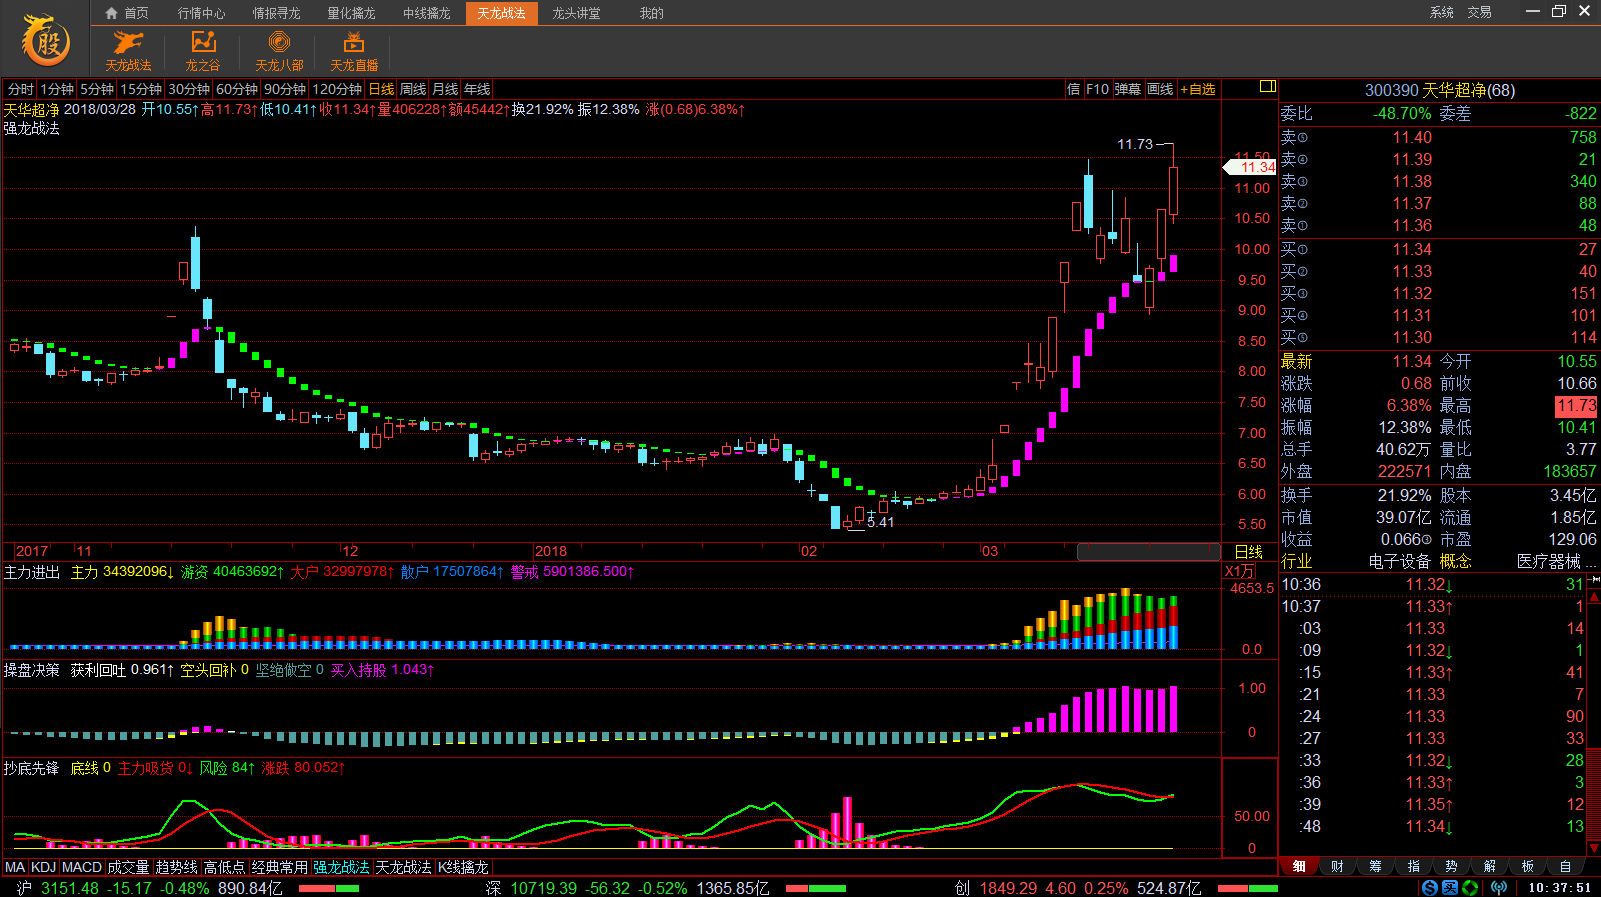Switch chart to 1分钟 period

[x=58, y=89]
